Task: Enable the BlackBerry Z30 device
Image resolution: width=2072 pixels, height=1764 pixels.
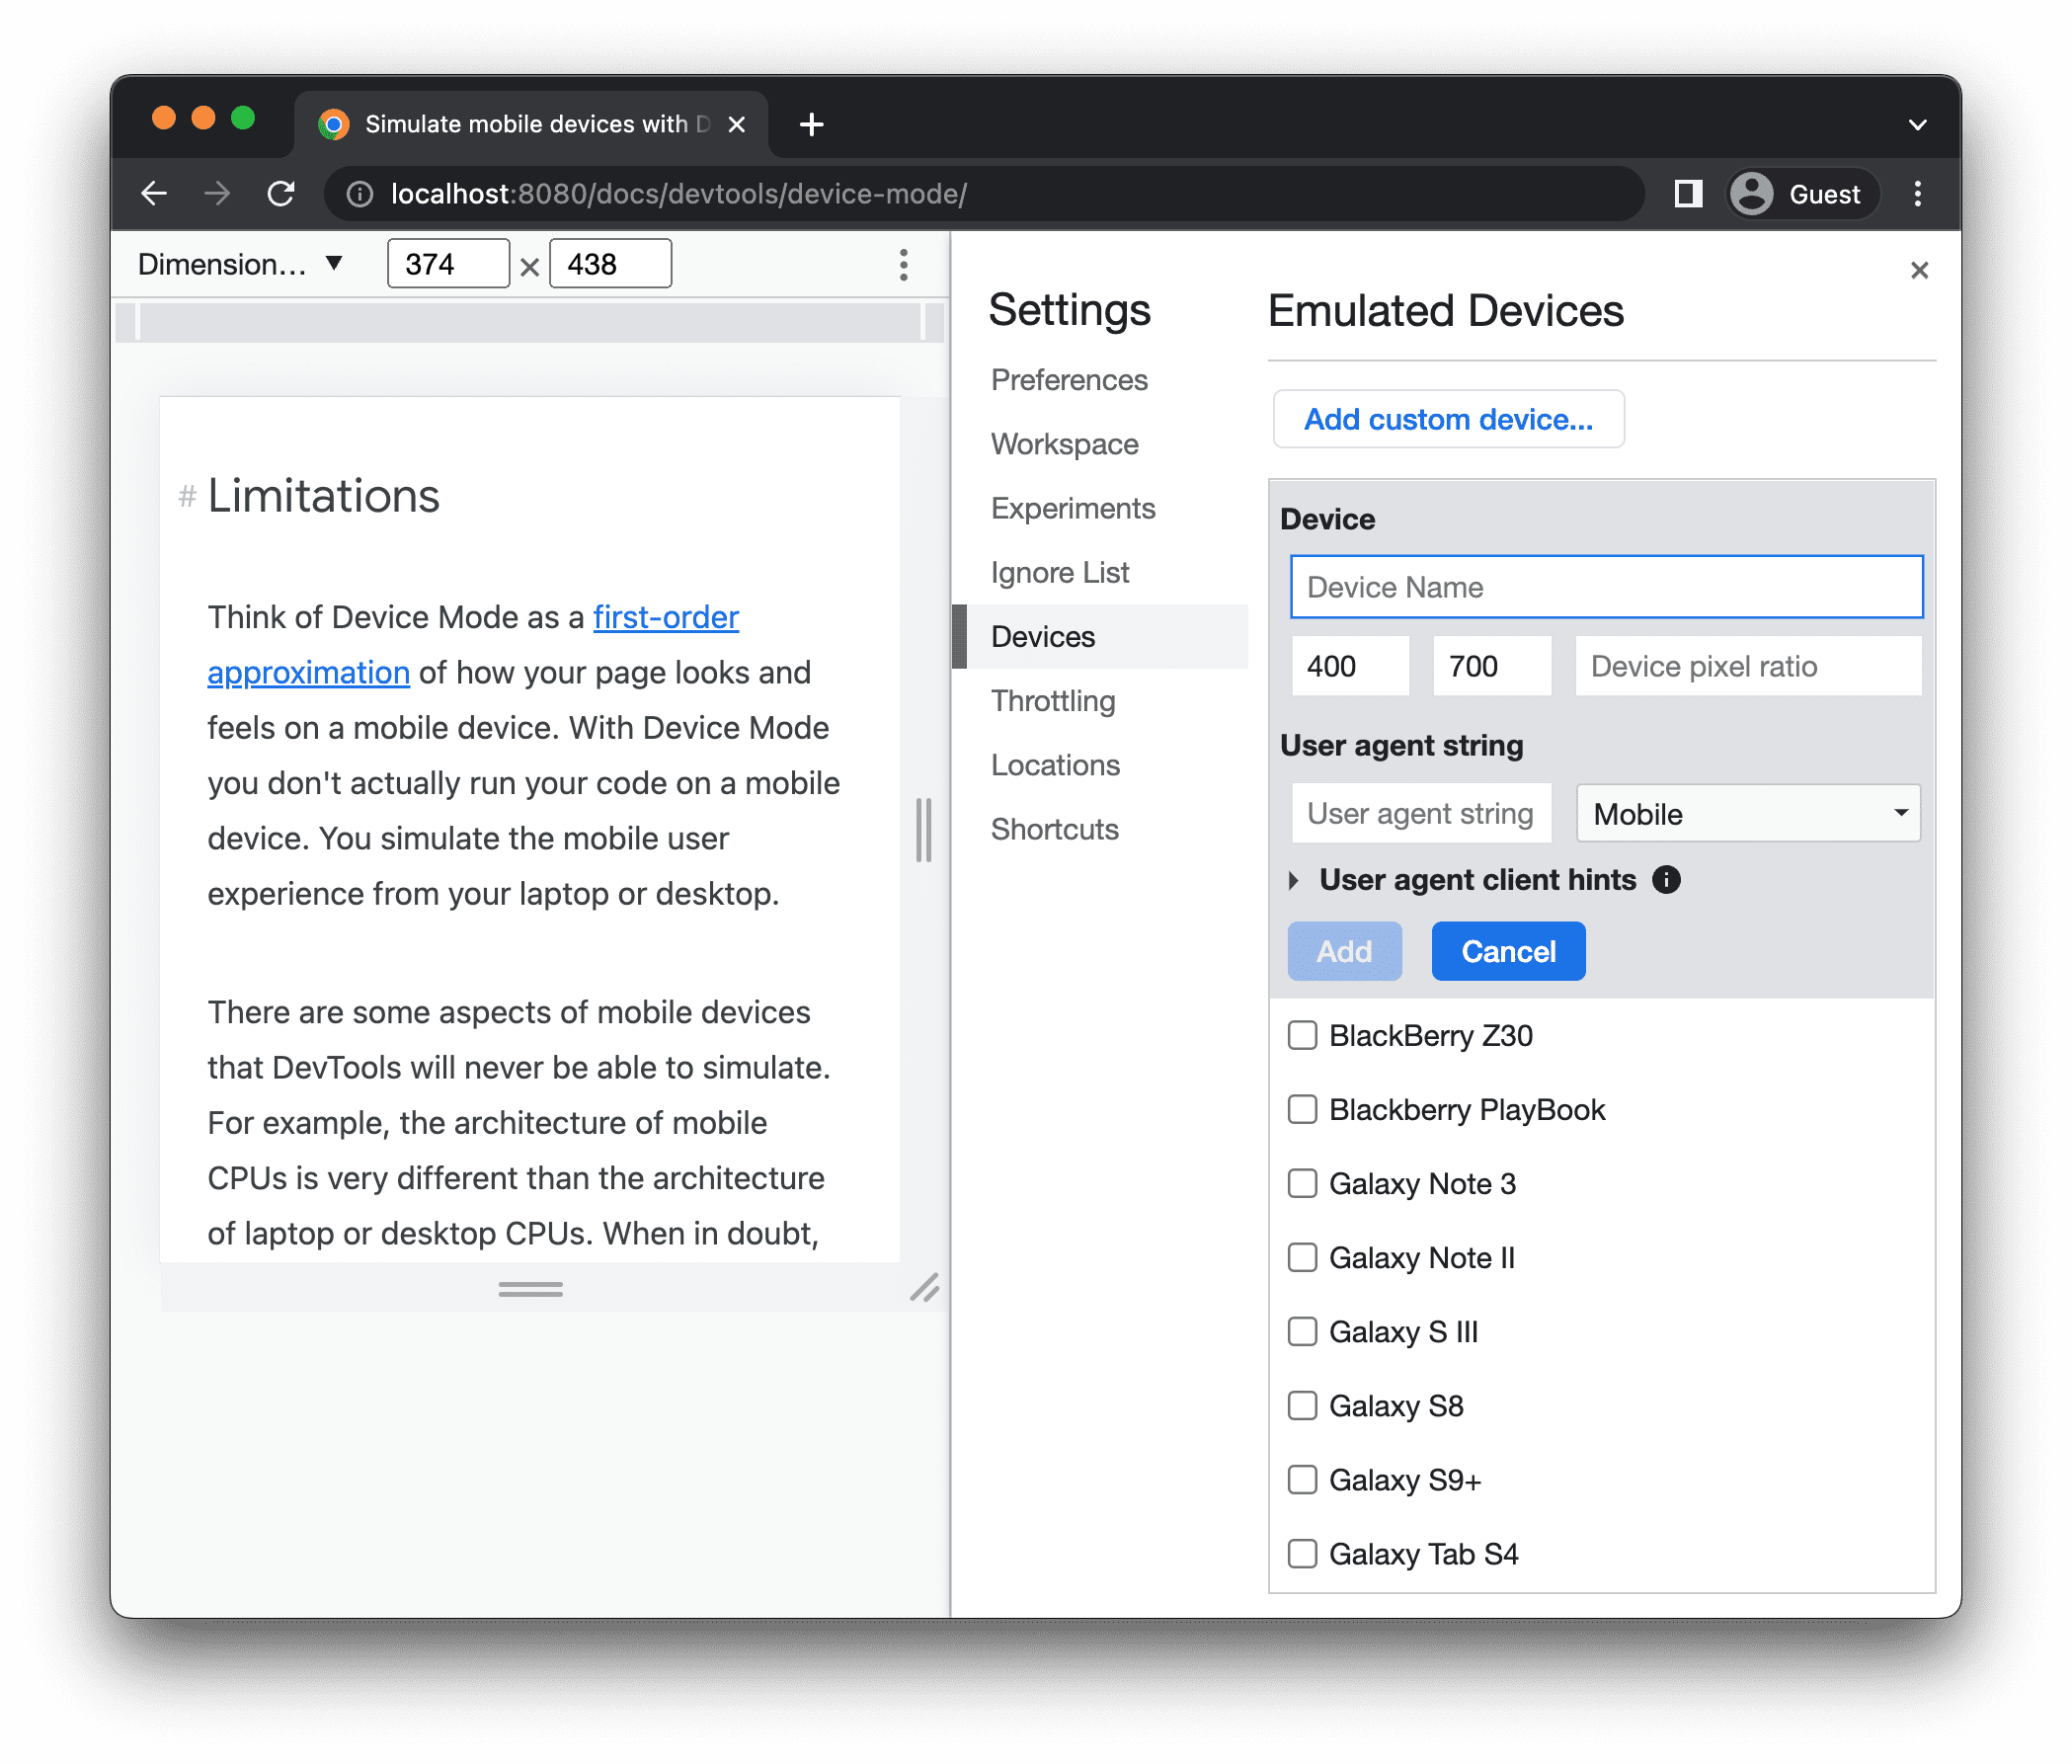Action: tap(1302, 1034)
